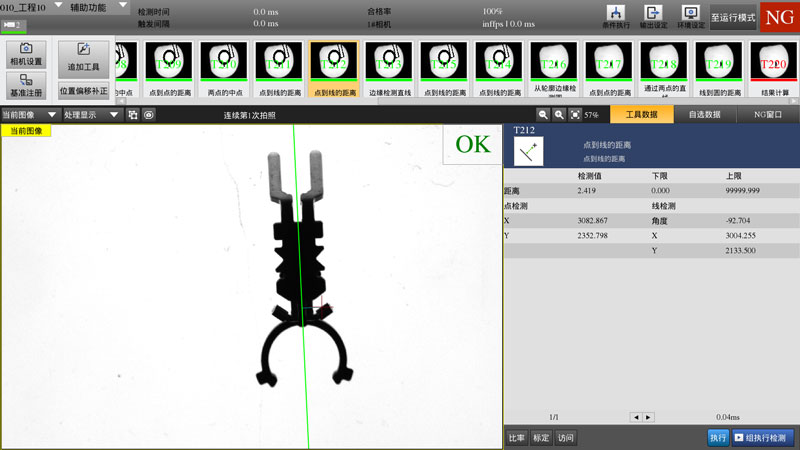800x450 pixels.
Task: Switch to the 自选数据 tab
Action: click(704, 115)
